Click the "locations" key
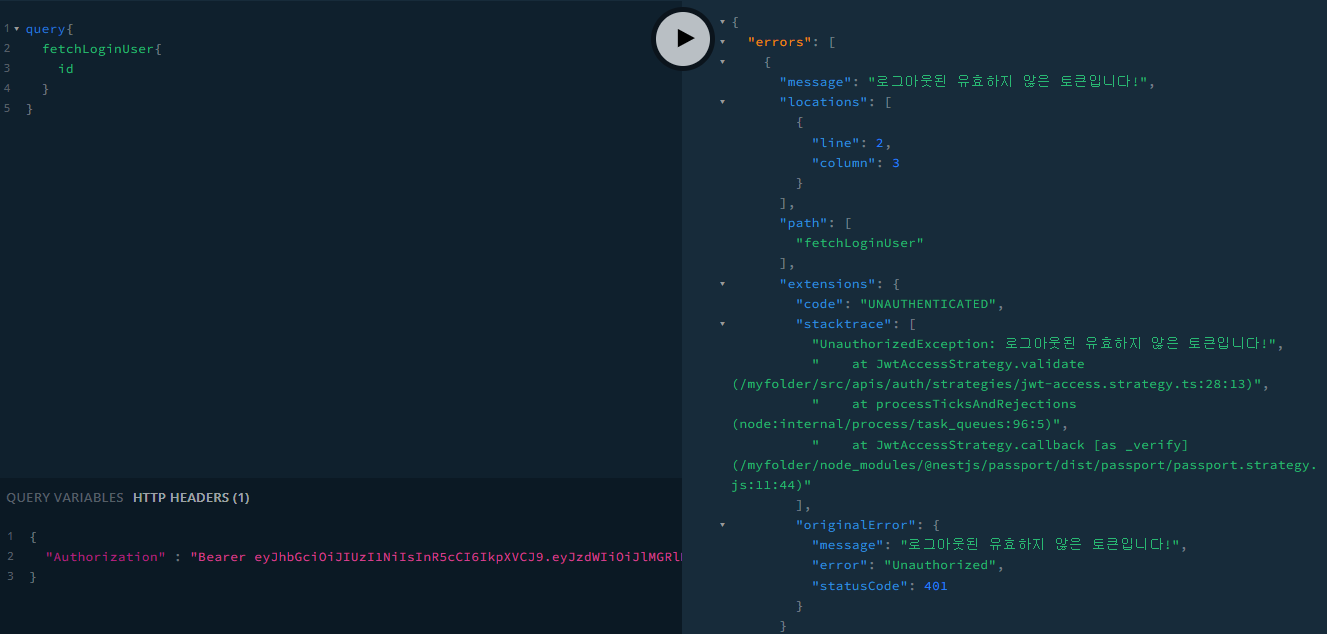Screen dimensions: 1327x634 [x=827, y=102]
